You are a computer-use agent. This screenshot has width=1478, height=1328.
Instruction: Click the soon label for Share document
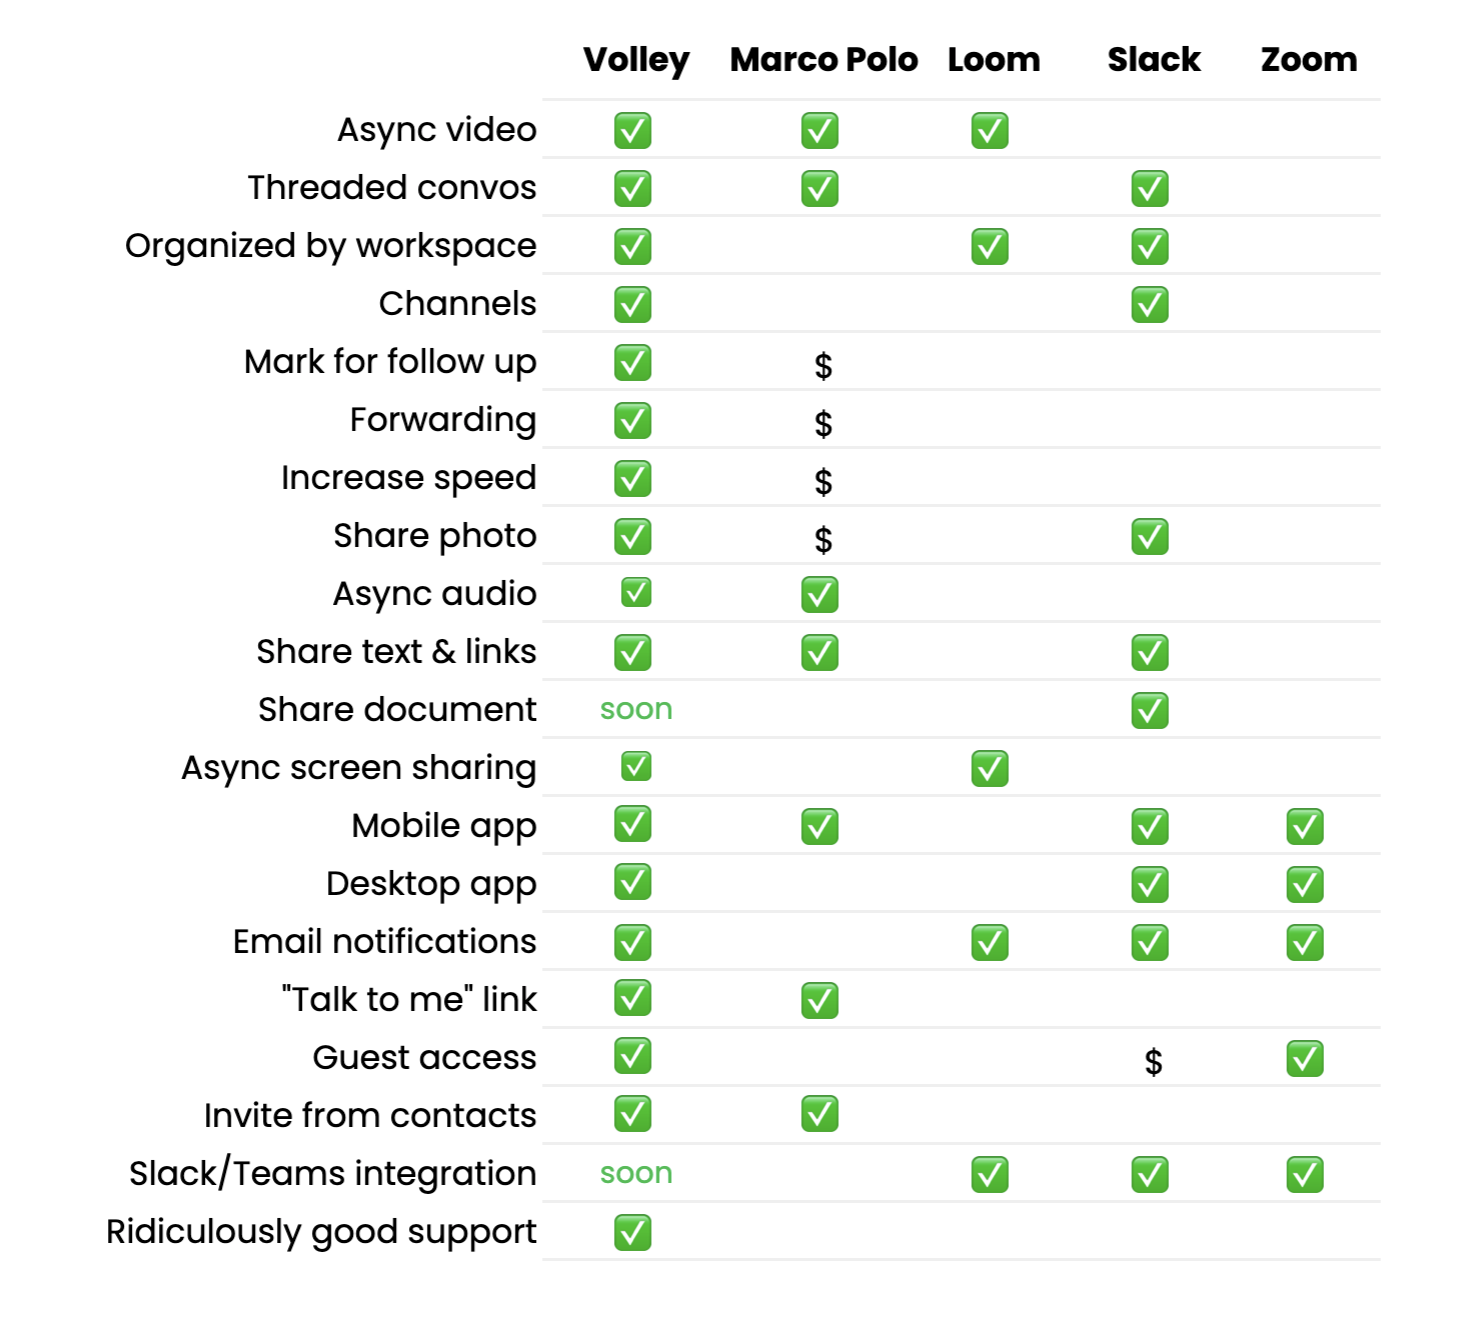pyautogui.click(x=636, y=709)
